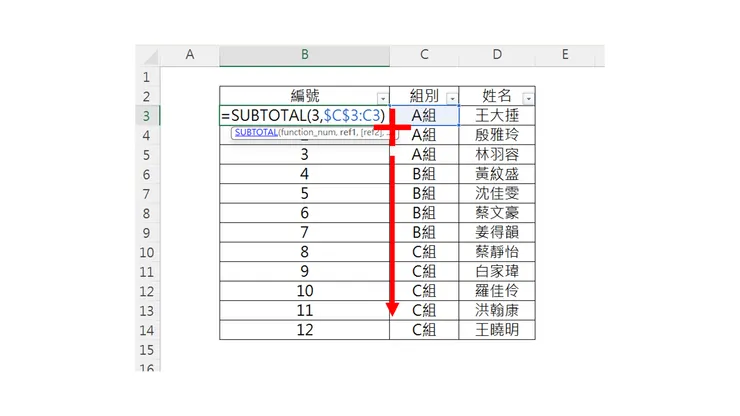Select row header 7

click(147, 194)
